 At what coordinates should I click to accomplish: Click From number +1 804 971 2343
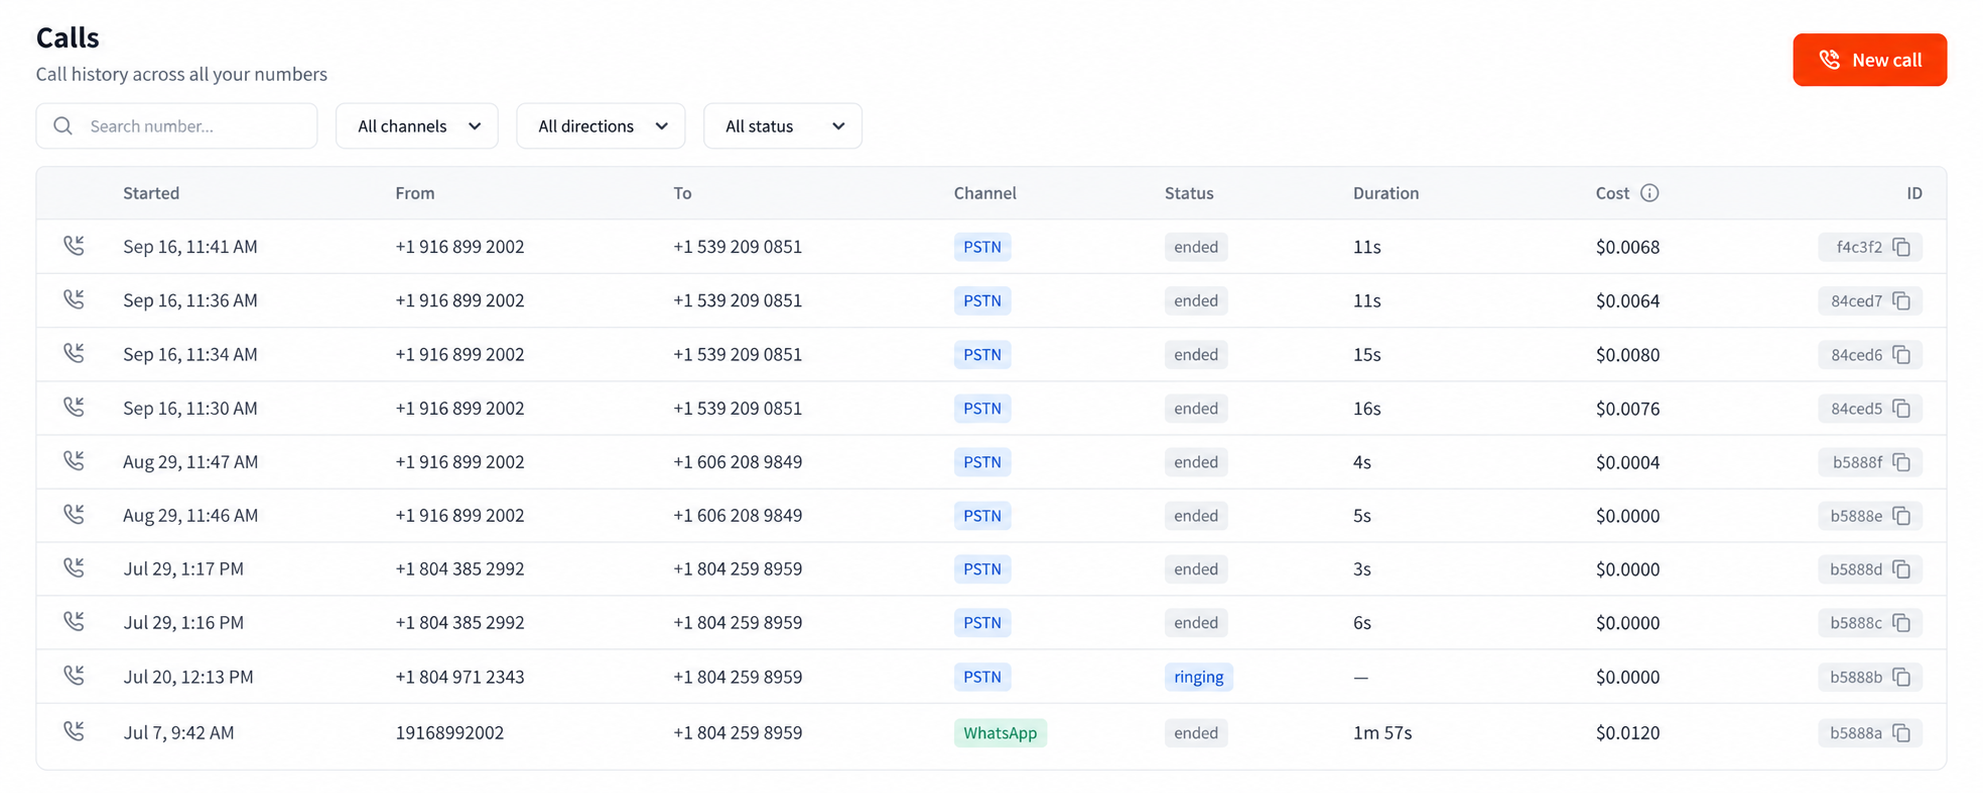coord(460,677)
